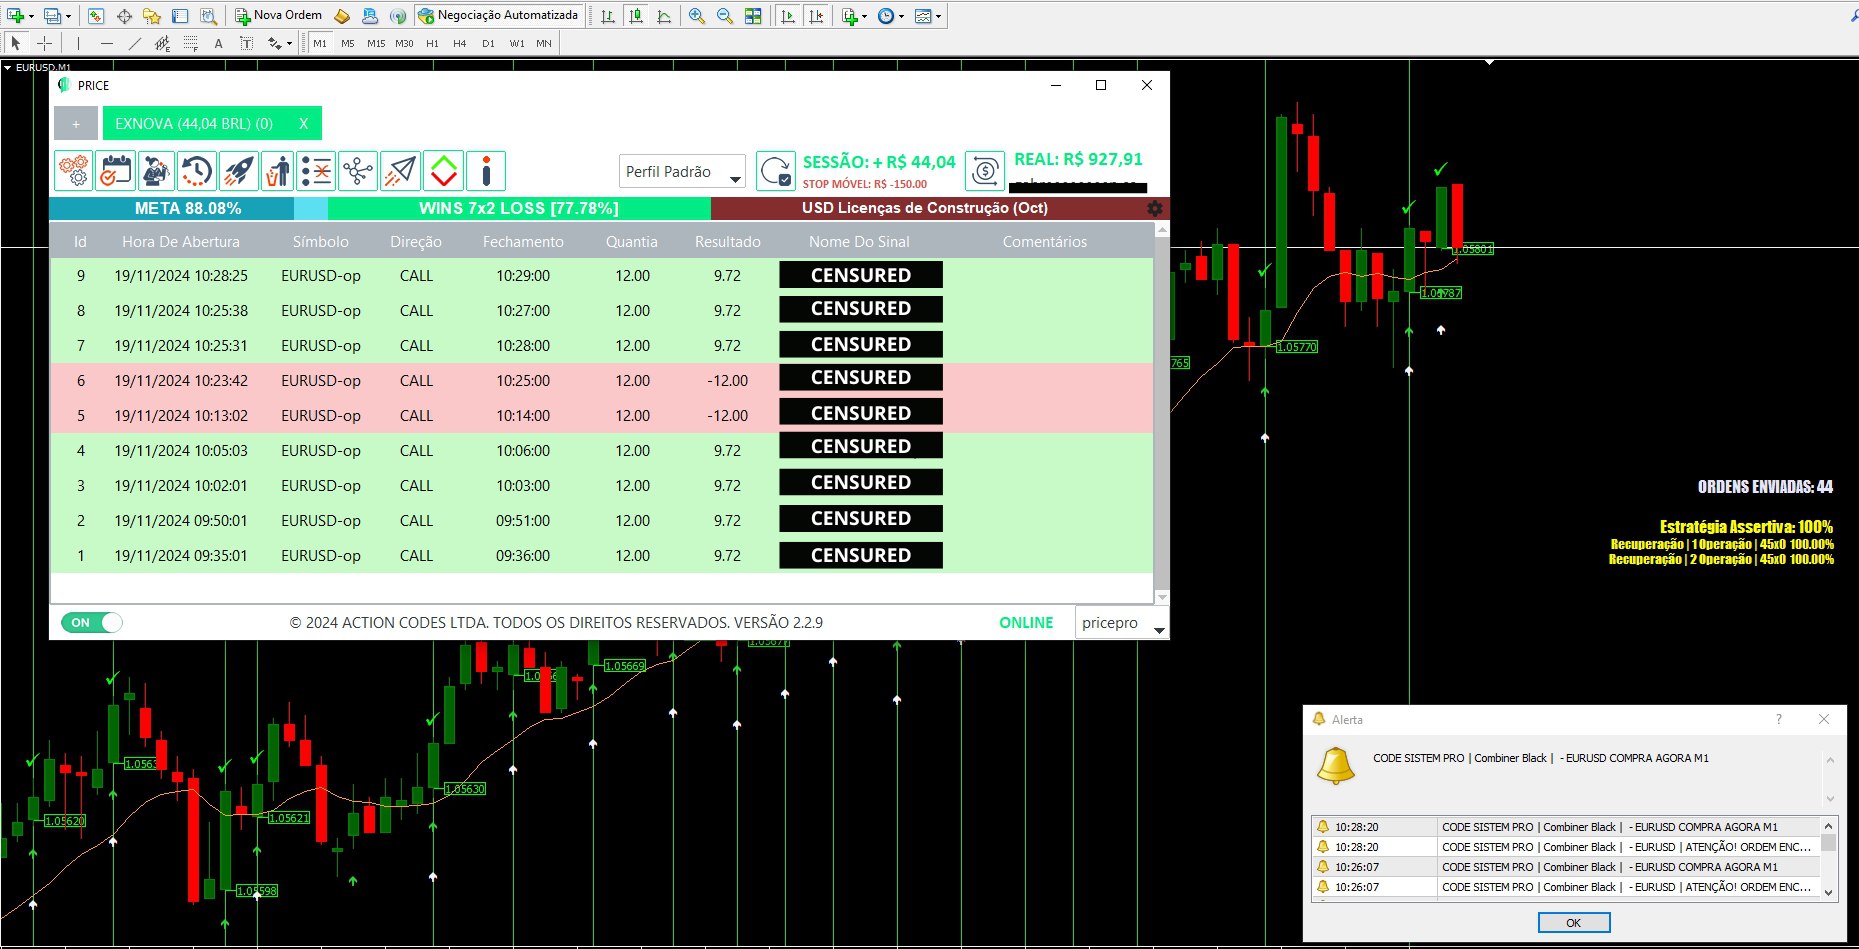
Task: Click the info icon in PRICE toolbar
Action: click(x=487, y=170)
